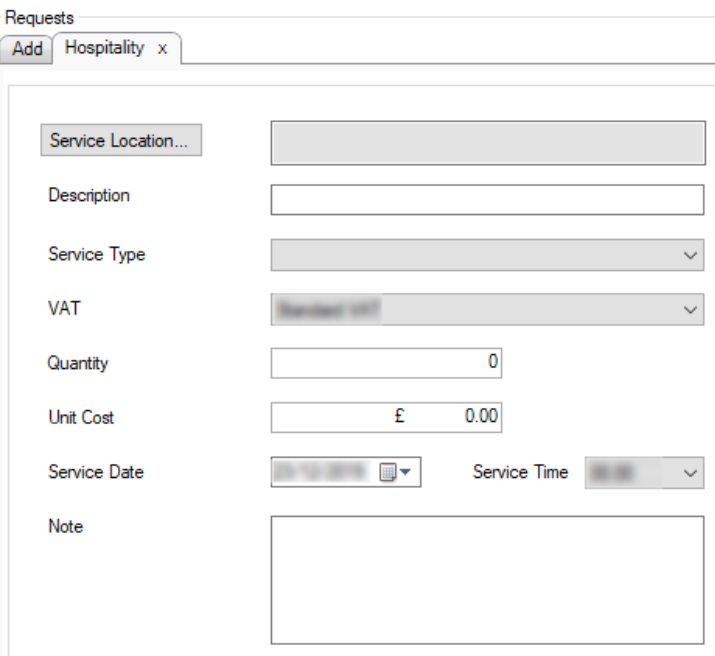
Task: Click the Service Location... button
Action: click(x=120, y=141)
